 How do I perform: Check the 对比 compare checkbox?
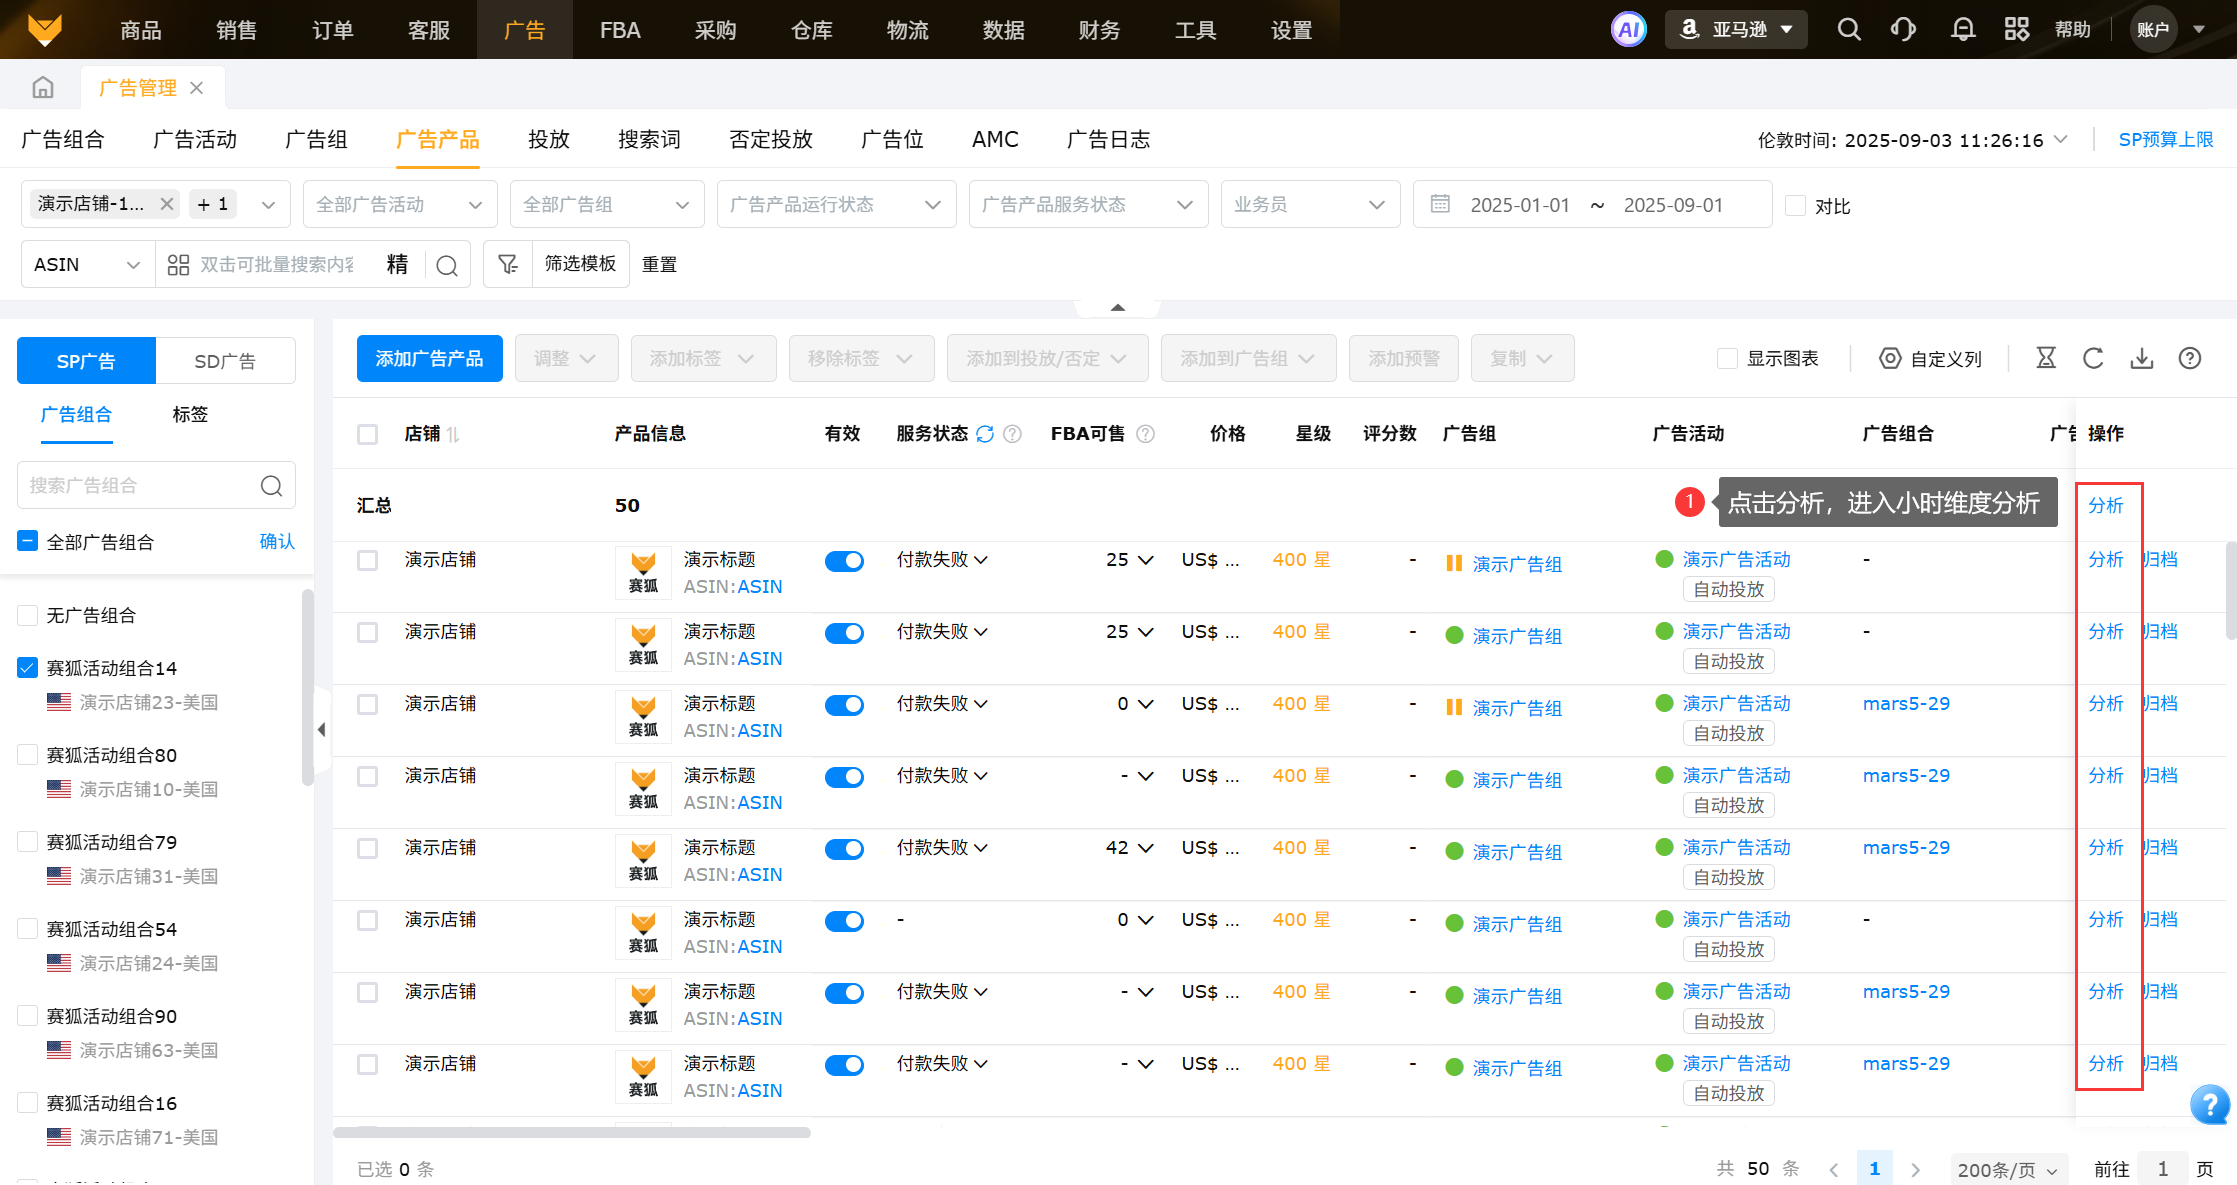coord(1796,205)
